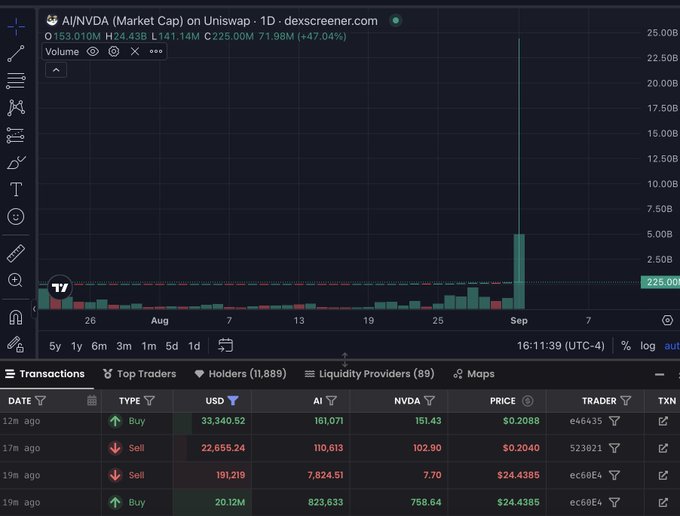Activate the zoom in tool
680x516 pixels.
pyautogui.click(x=16, y=280)
